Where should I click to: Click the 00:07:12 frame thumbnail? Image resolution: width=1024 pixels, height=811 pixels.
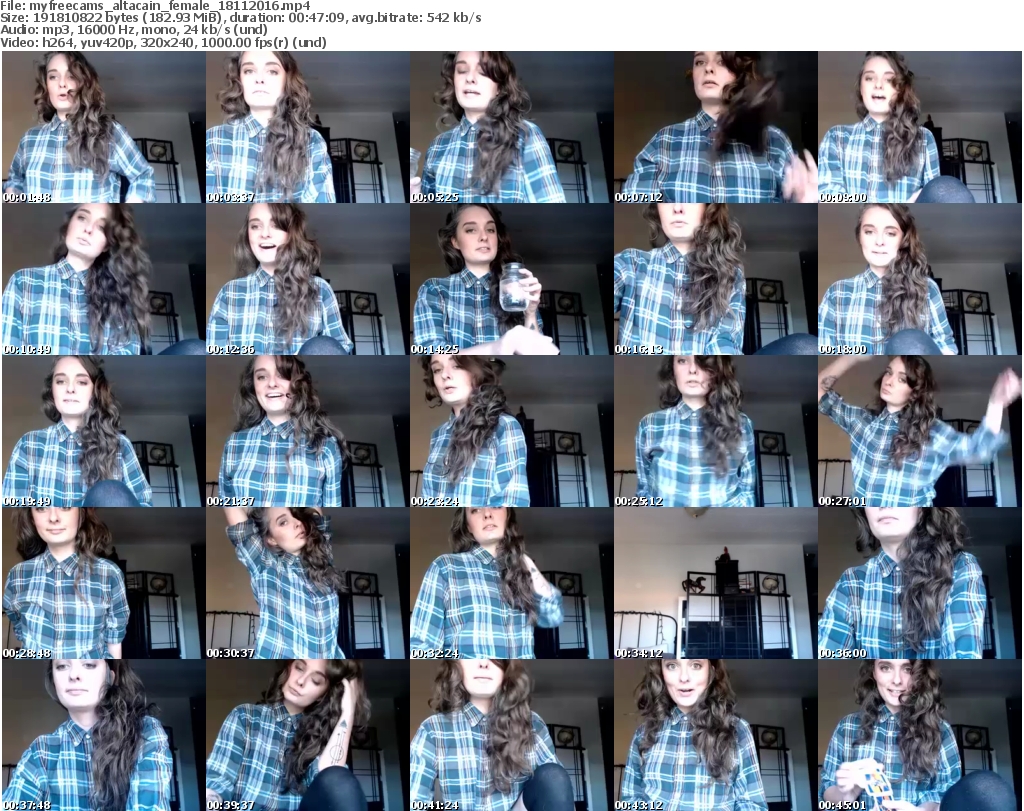(716, 127)
